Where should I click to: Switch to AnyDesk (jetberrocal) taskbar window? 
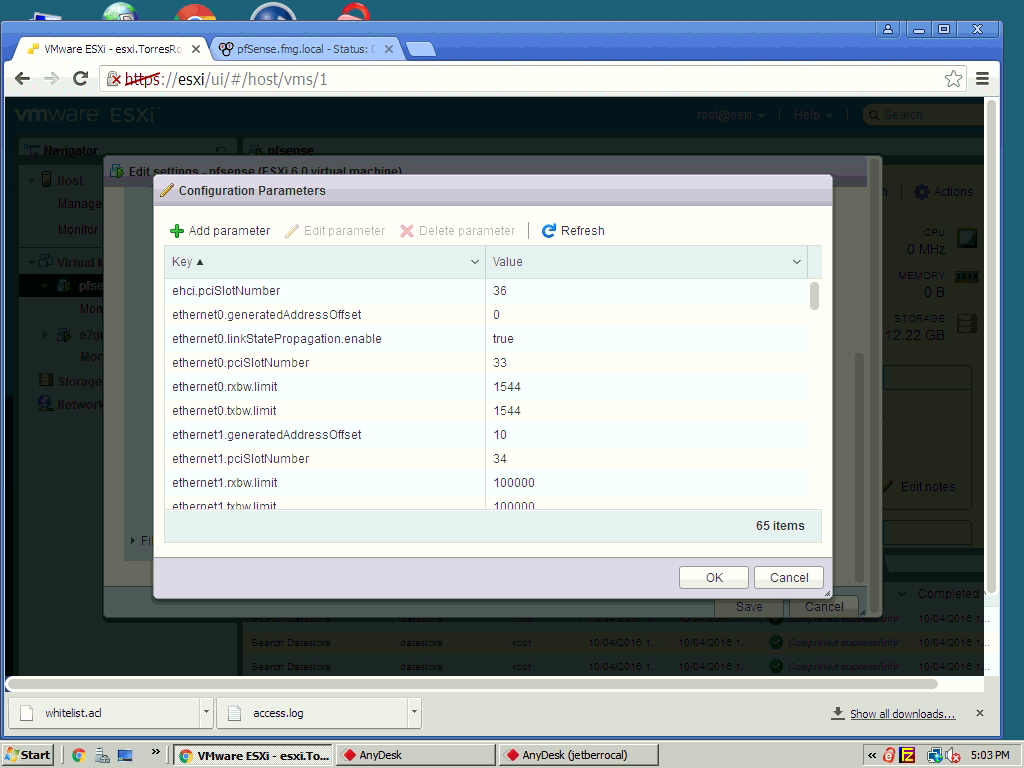pyautogui.click(x=579, y=756)
